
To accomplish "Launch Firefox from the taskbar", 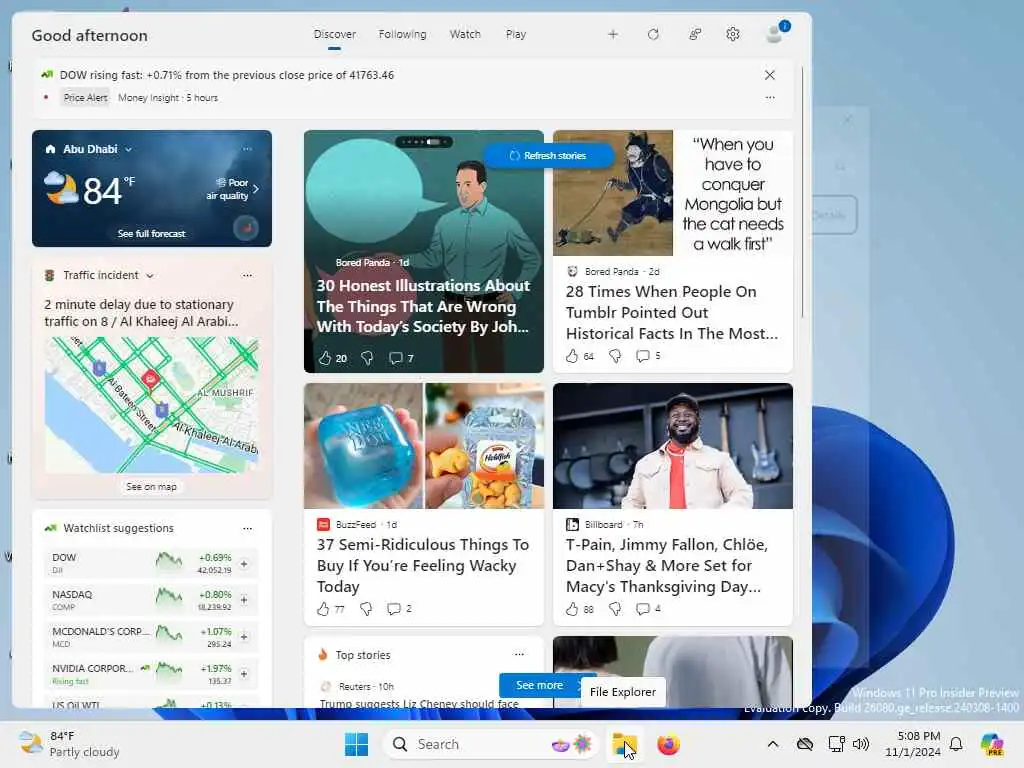I will (x=668, y=744).
